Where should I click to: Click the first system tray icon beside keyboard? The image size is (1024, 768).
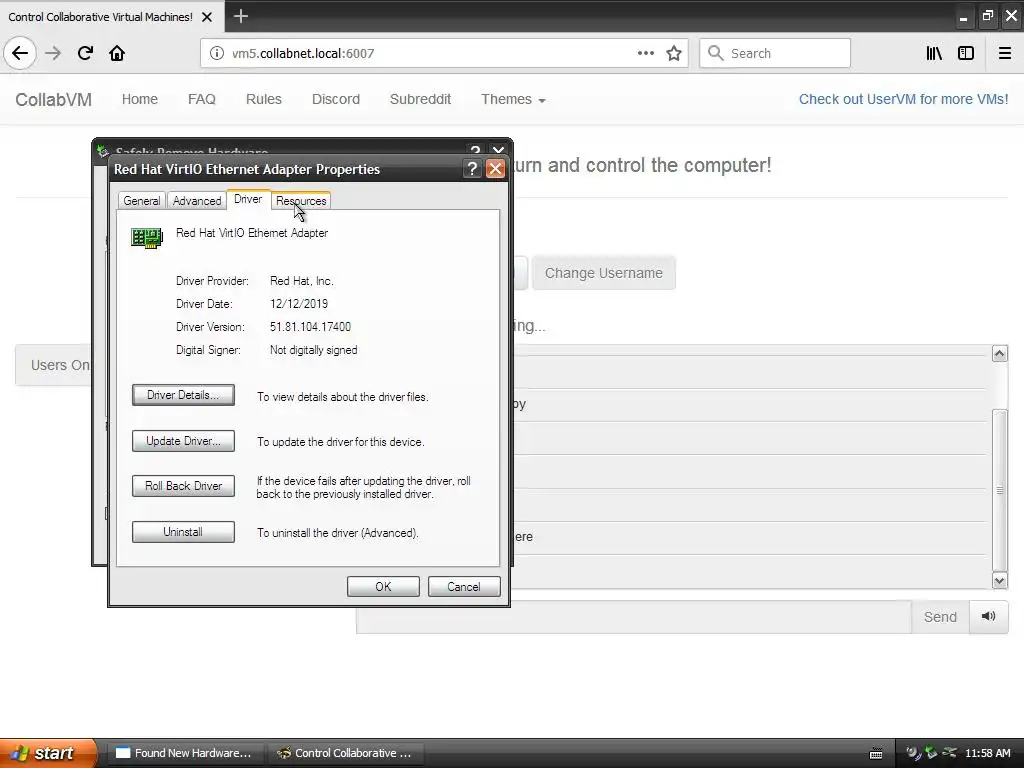pyautogui.click(x=914, y=753)
